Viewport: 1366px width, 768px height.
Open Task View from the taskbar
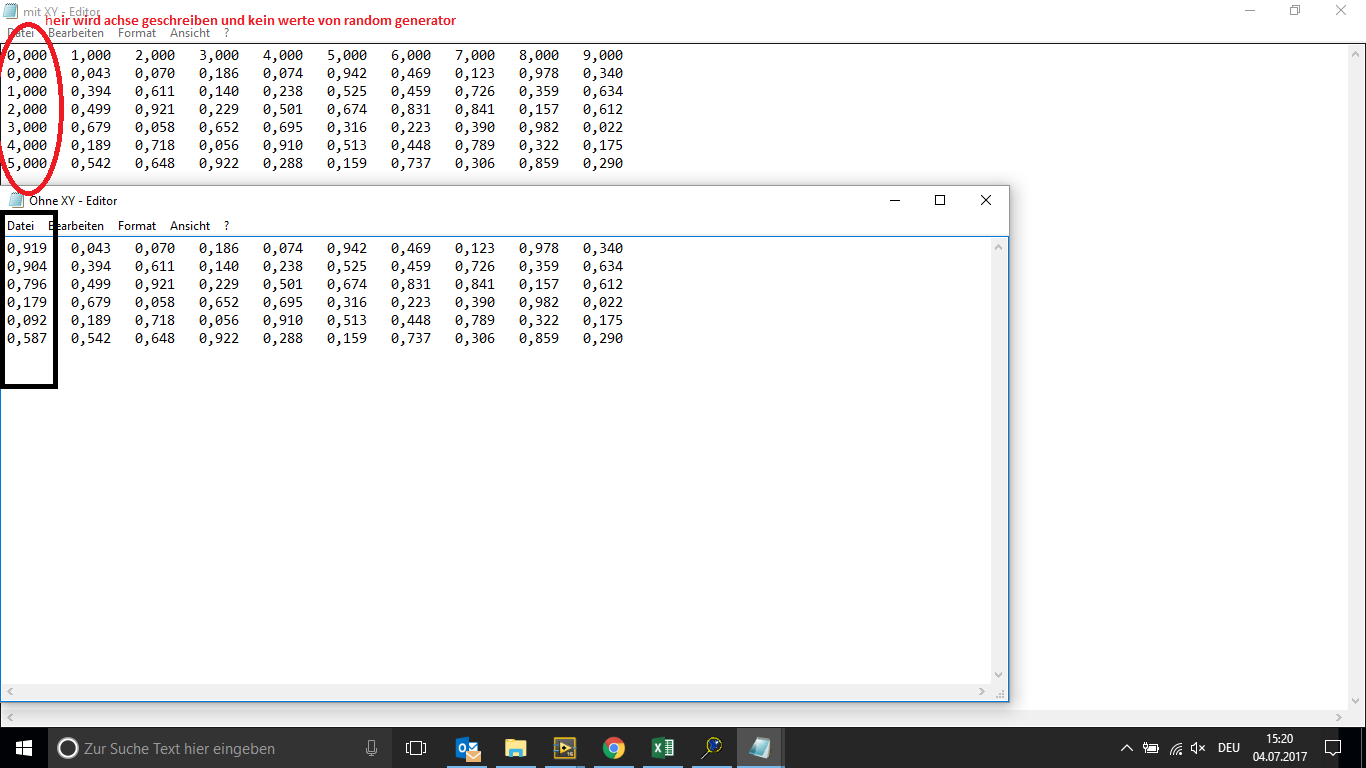[x=416, y=748]
